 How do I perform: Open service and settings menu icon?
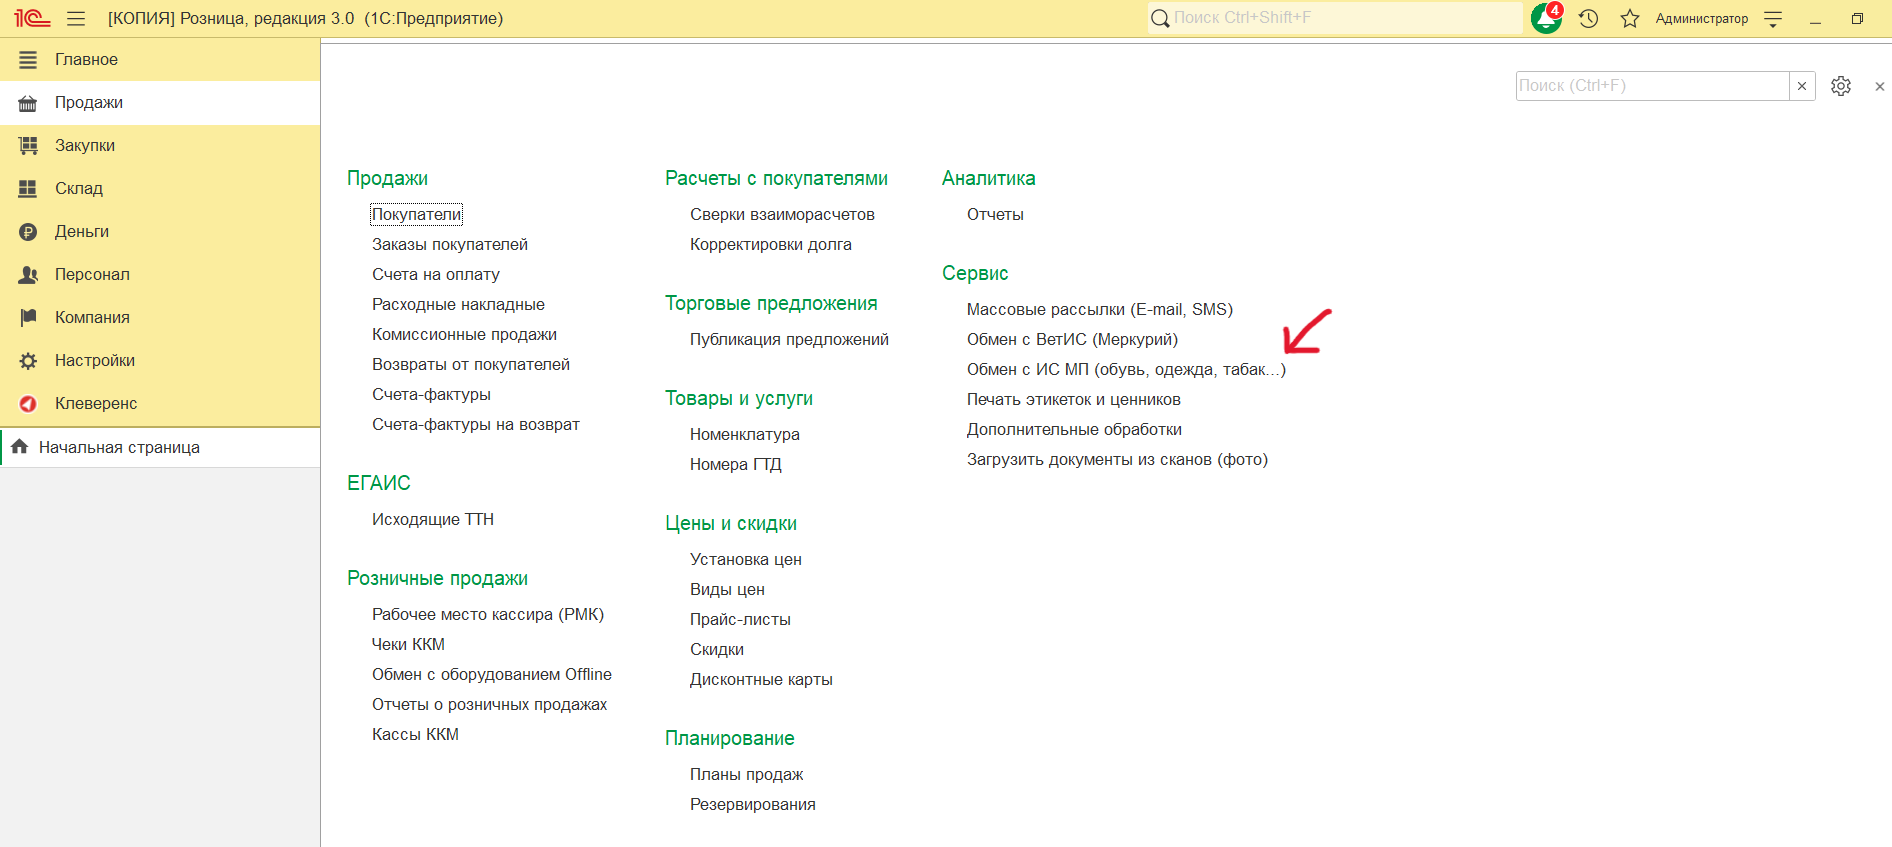(x=1773, y=18)
